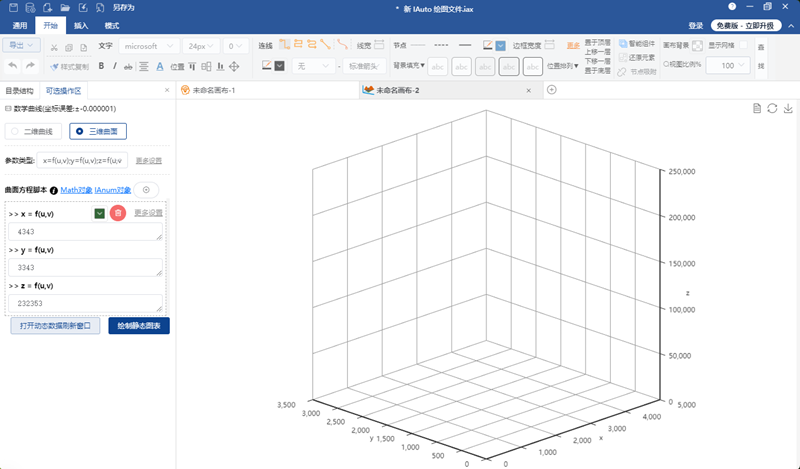Click the chart download icon

click(x=788, y=108)
